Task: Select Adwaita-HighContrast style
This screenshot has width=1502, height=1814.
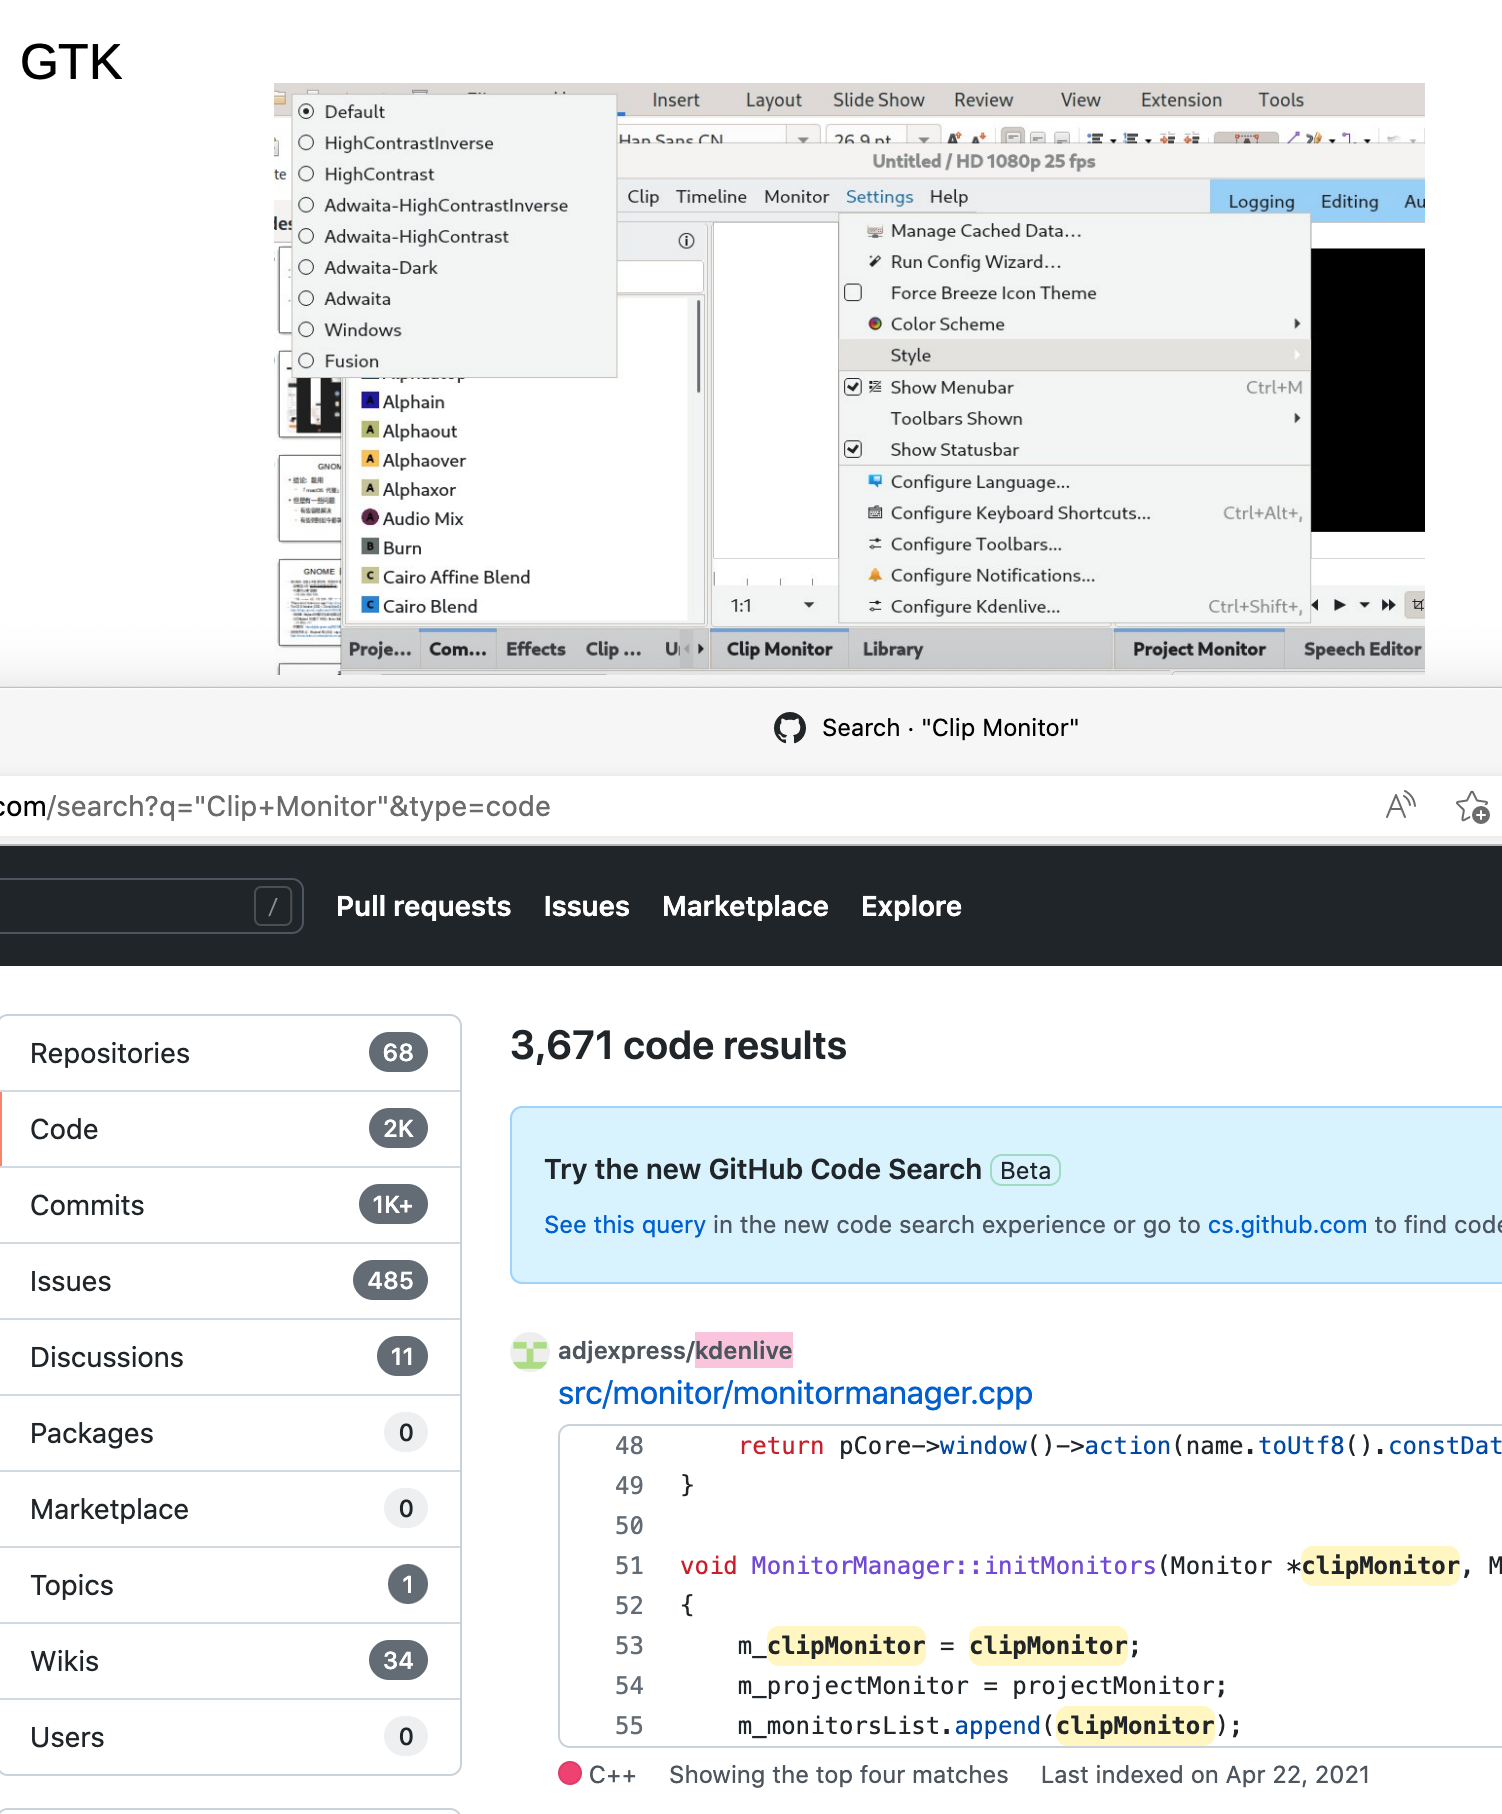Action: 306,236
